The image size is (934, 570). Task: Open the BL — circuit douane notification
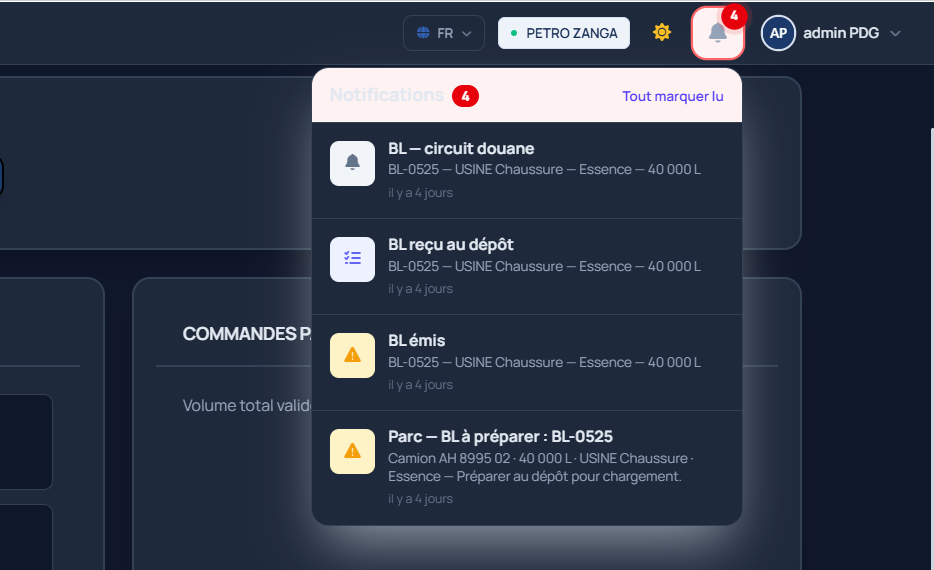(527, 170)
